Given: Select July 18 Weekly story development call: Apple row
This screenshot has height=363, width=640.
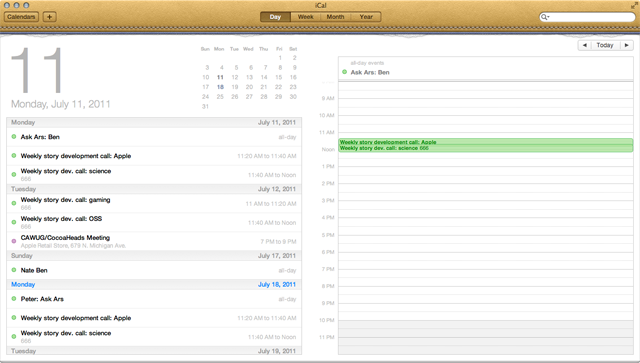Looking at the screenshot, I should [x=154, y=318].
